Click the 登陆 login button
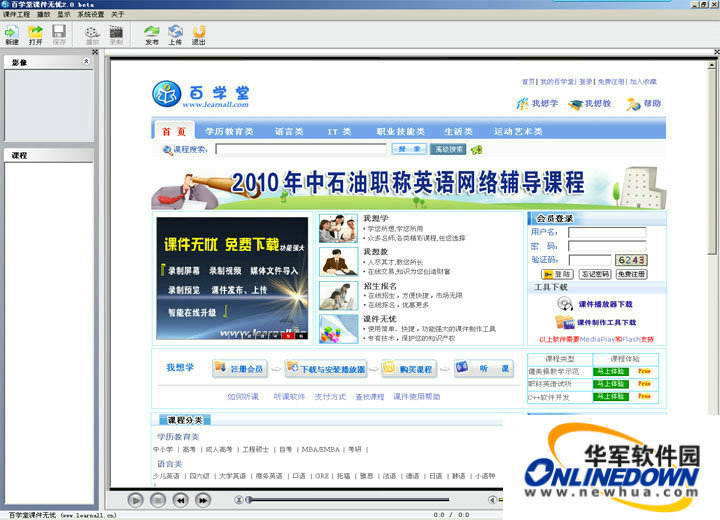The image size is (720, 520). (x=557, y=274)
